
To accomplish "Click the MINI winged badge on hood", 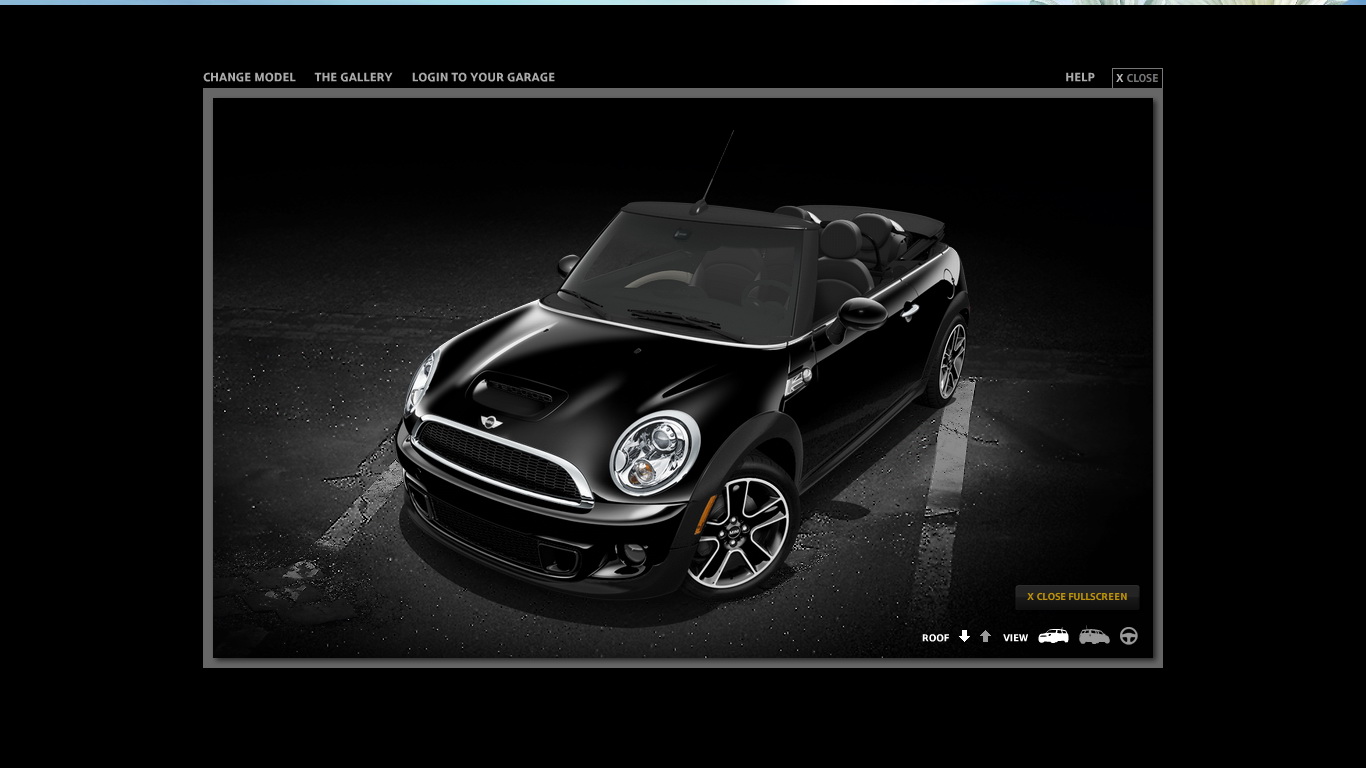I will click(491, 422).
